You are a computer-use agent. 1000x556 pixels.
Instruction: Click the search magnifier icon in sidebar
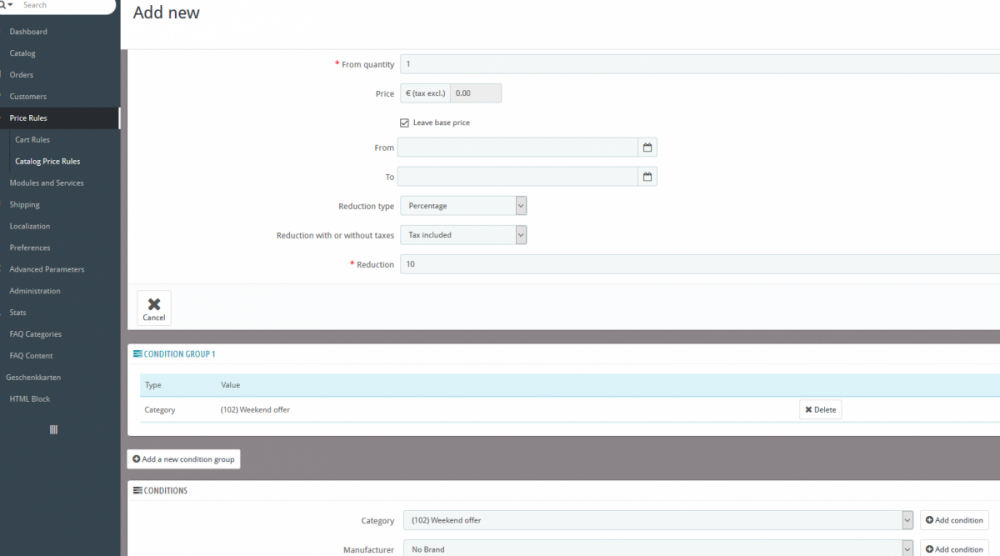(x=5, y=5)
